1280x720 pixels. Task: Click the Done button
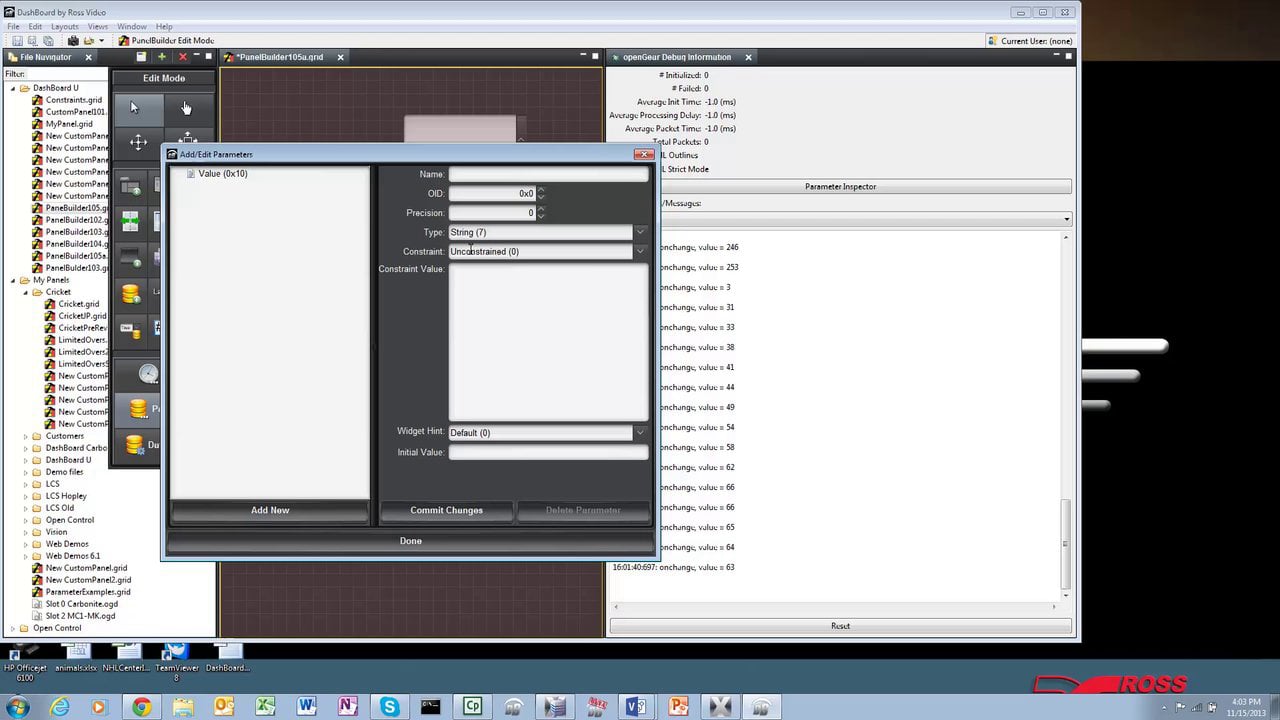click(410, 541)
